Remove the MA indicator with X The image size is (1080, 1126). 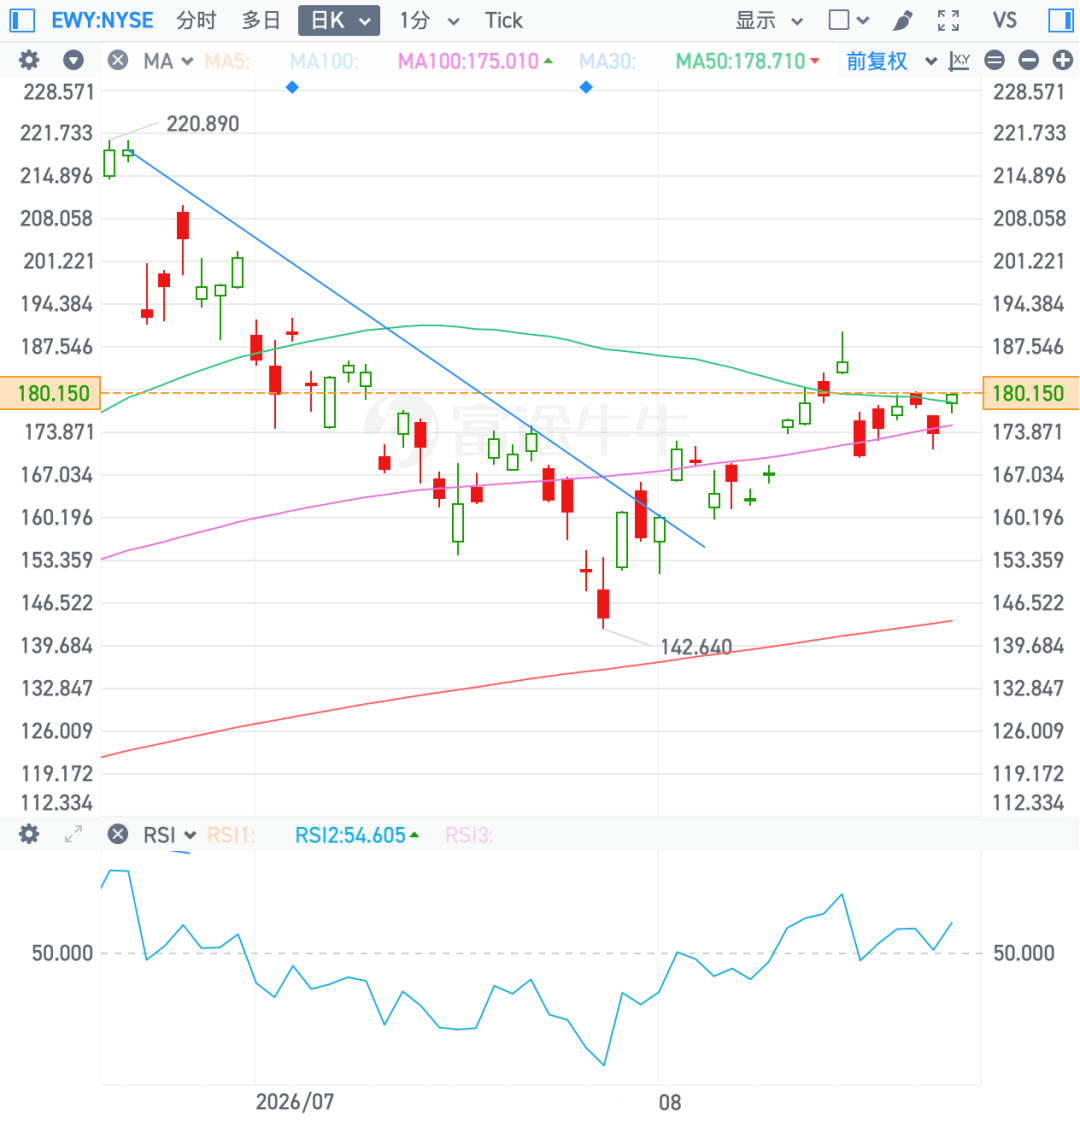coord(118,60)
